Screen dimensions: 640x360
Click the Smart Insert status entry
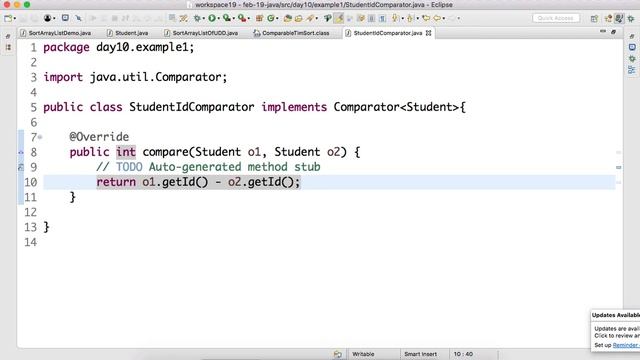420,354
